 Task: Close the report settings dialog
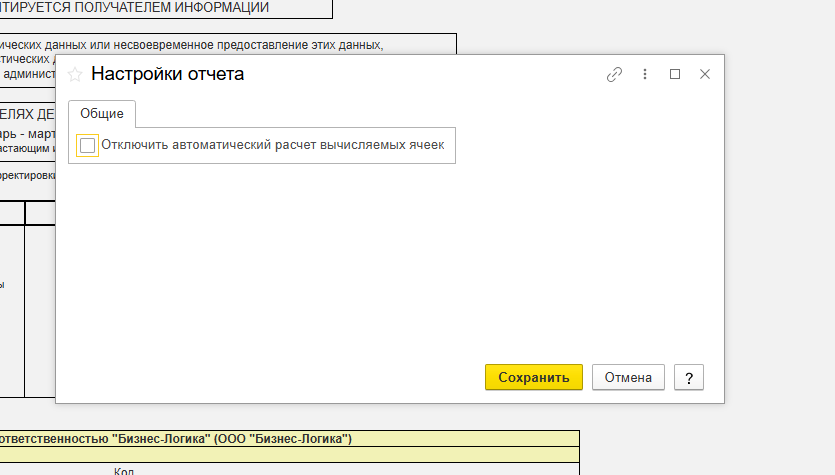click(705, 74)
